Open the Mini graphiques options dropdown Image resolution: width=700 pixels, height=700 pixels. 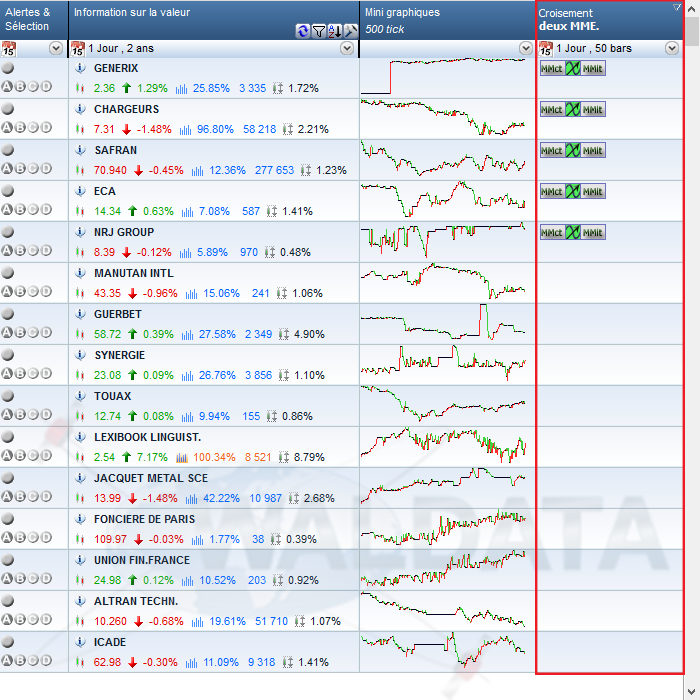pyautogui.click(x=526, y=48)
